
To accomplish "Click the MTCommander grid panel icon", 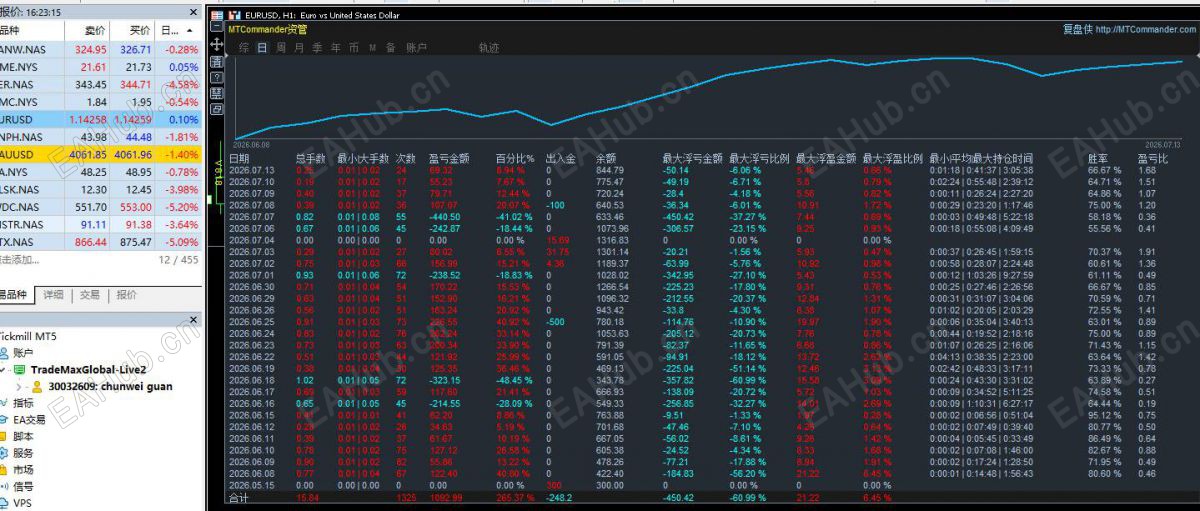I will 218,15.
